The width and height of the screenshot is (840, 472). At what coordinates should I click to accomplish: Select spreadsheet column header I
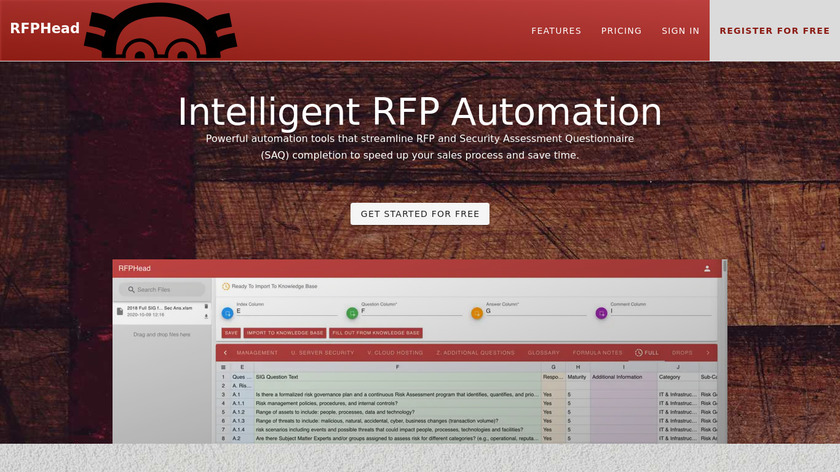click(624, 368)
